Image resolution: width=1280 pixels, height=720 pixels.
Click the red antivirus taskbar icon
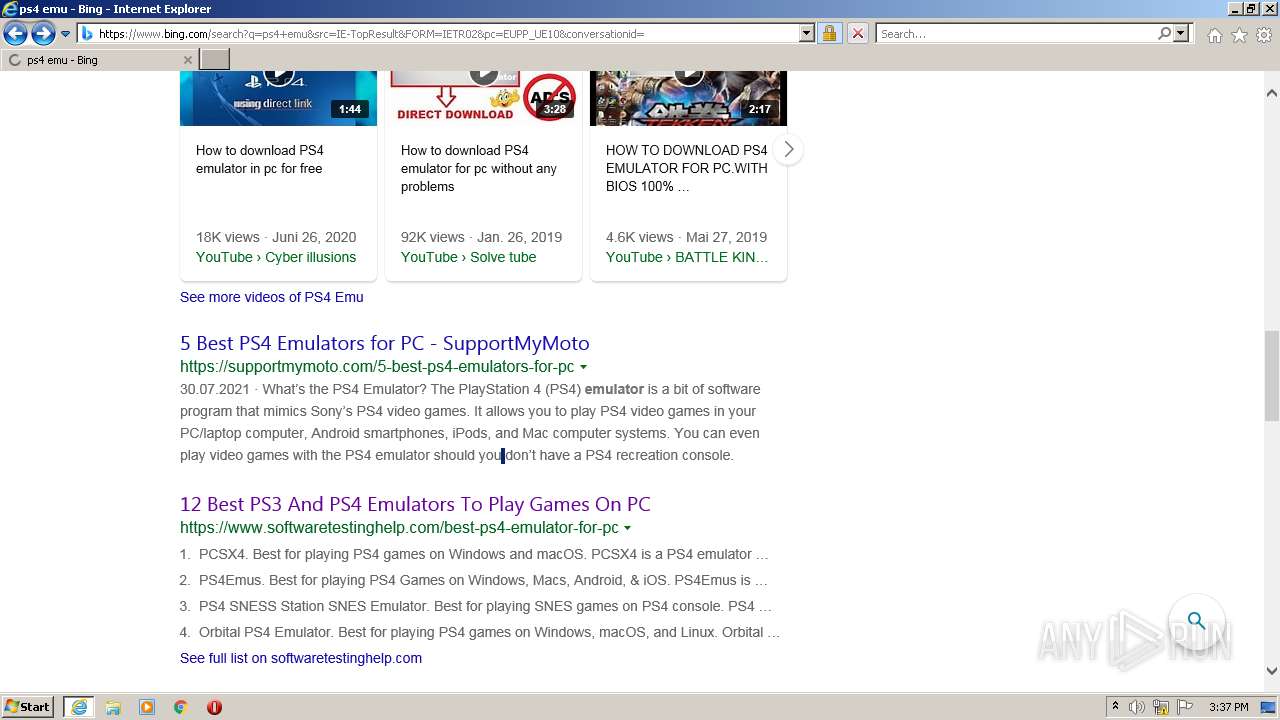click(x=214, y=707)
